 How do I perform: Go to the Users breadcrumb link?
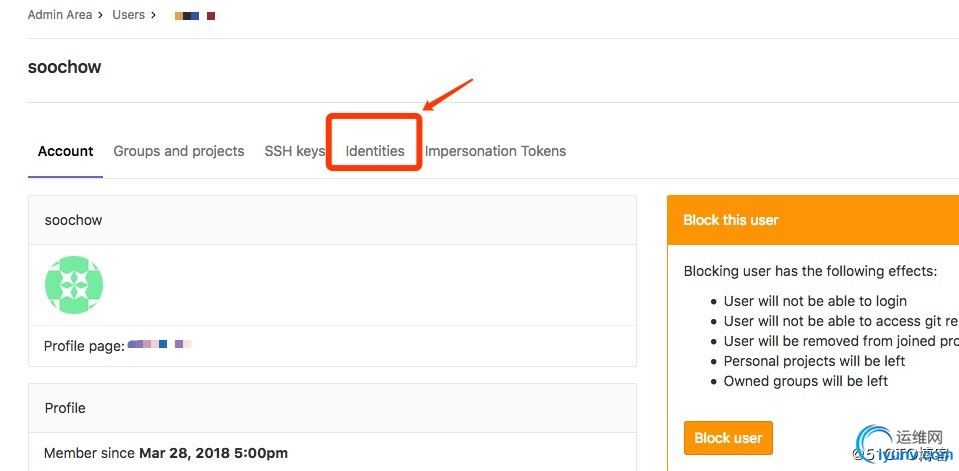(128, 15)
